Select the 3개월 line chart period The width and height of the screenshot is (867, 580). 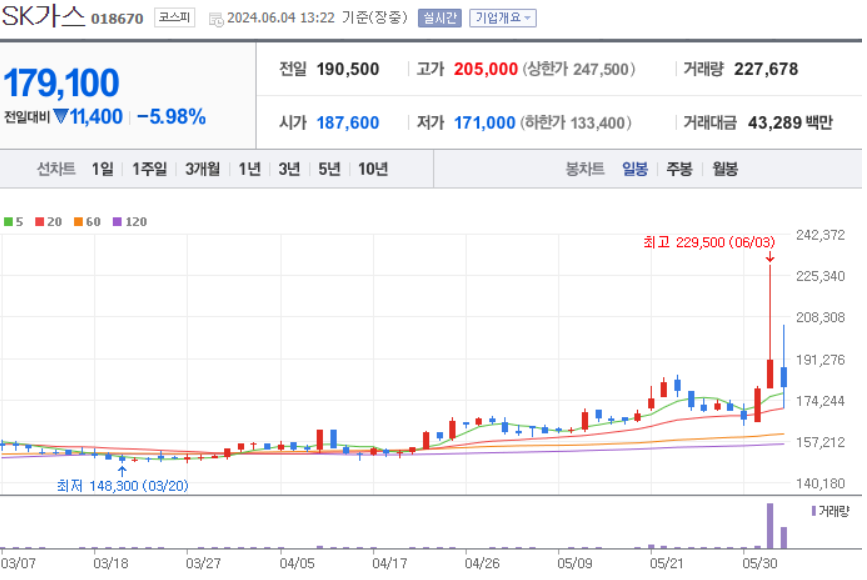pos(202,169)
